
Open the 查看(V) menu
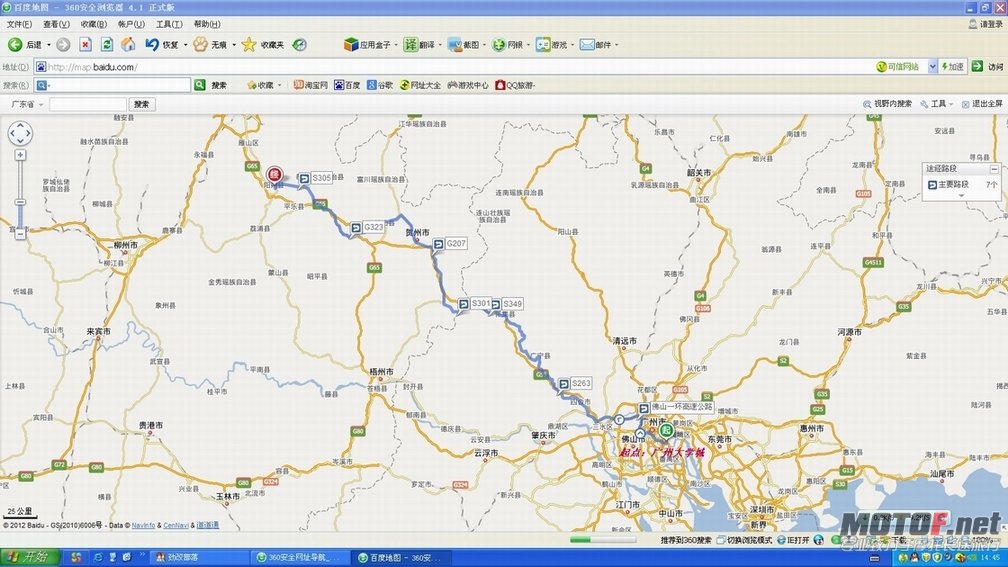pyautogui.click(x=56, y=24)
